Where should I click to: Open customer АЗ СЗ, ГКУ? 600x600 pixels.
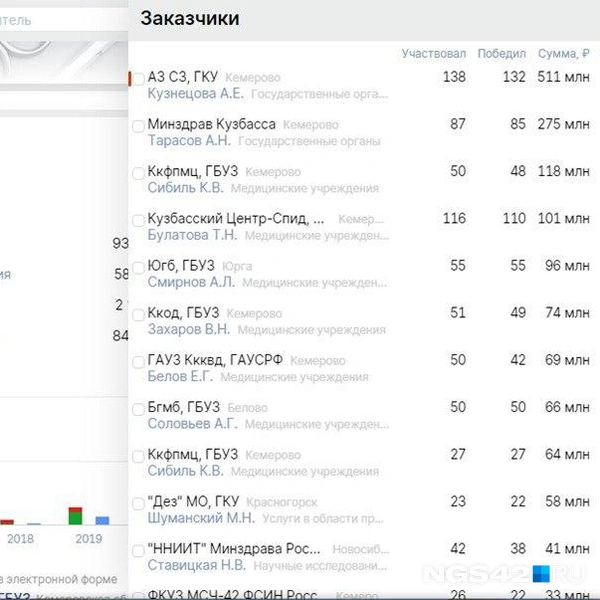(183, 77)
